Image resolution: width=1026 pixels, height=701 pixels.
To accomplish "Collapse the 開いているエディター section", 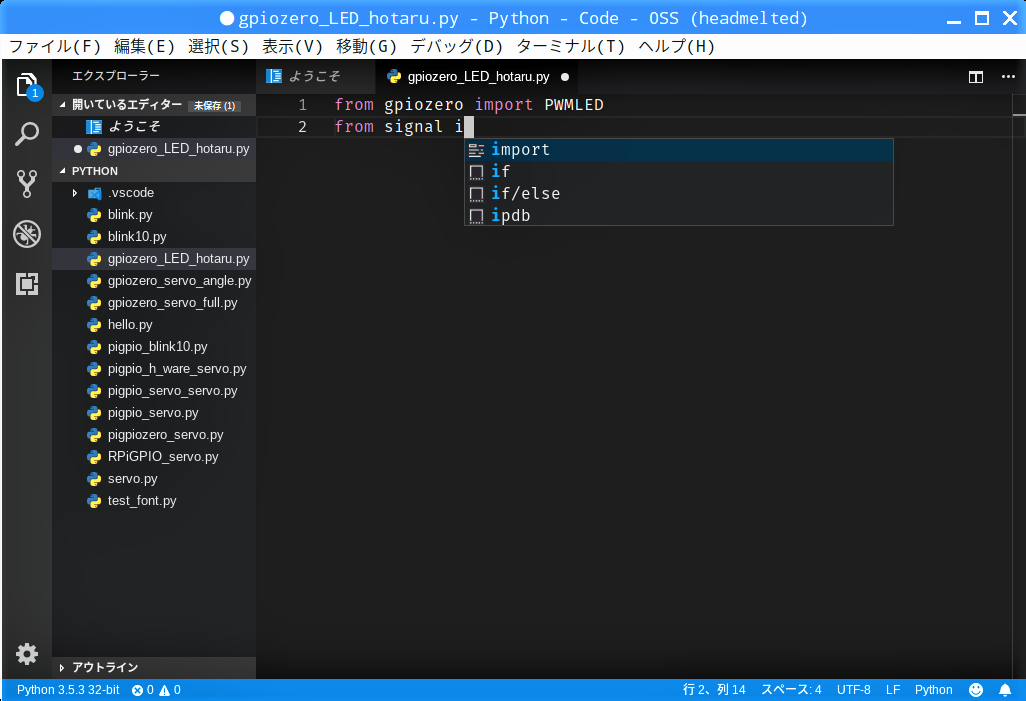I will point(63,105).
